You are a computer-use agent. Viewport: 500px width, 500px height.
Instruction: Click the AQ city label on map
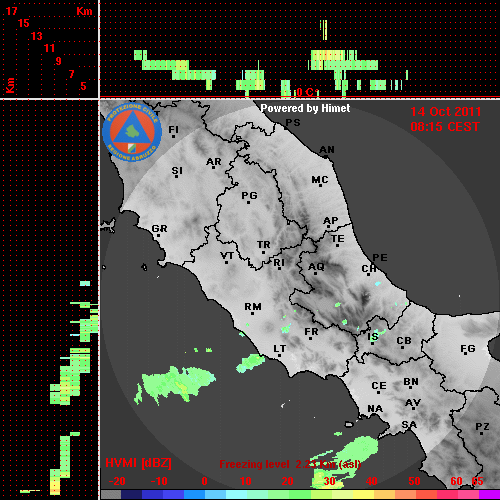tap(316, 266)
